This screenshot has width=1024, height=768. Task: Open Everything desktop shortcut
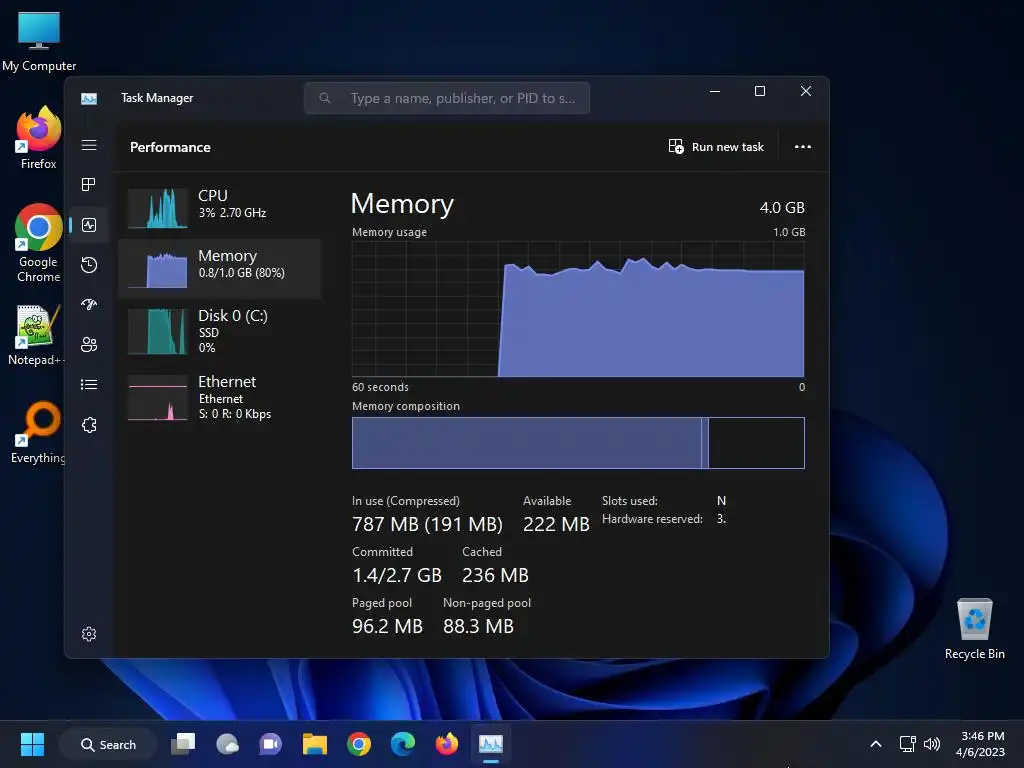(38, 432)
